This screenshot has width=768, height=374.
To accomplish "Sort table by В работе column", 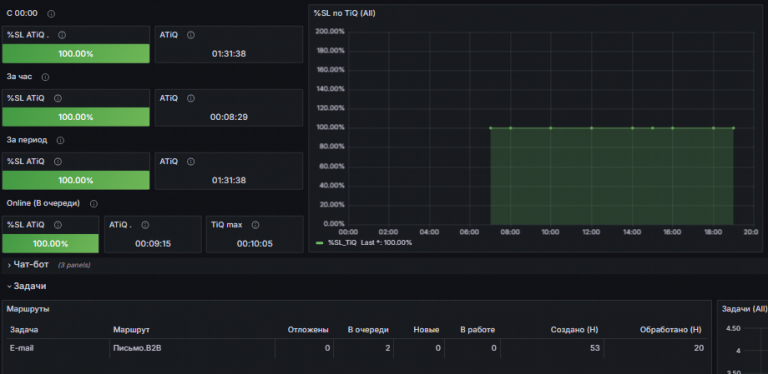I will (x=478, y=330).
